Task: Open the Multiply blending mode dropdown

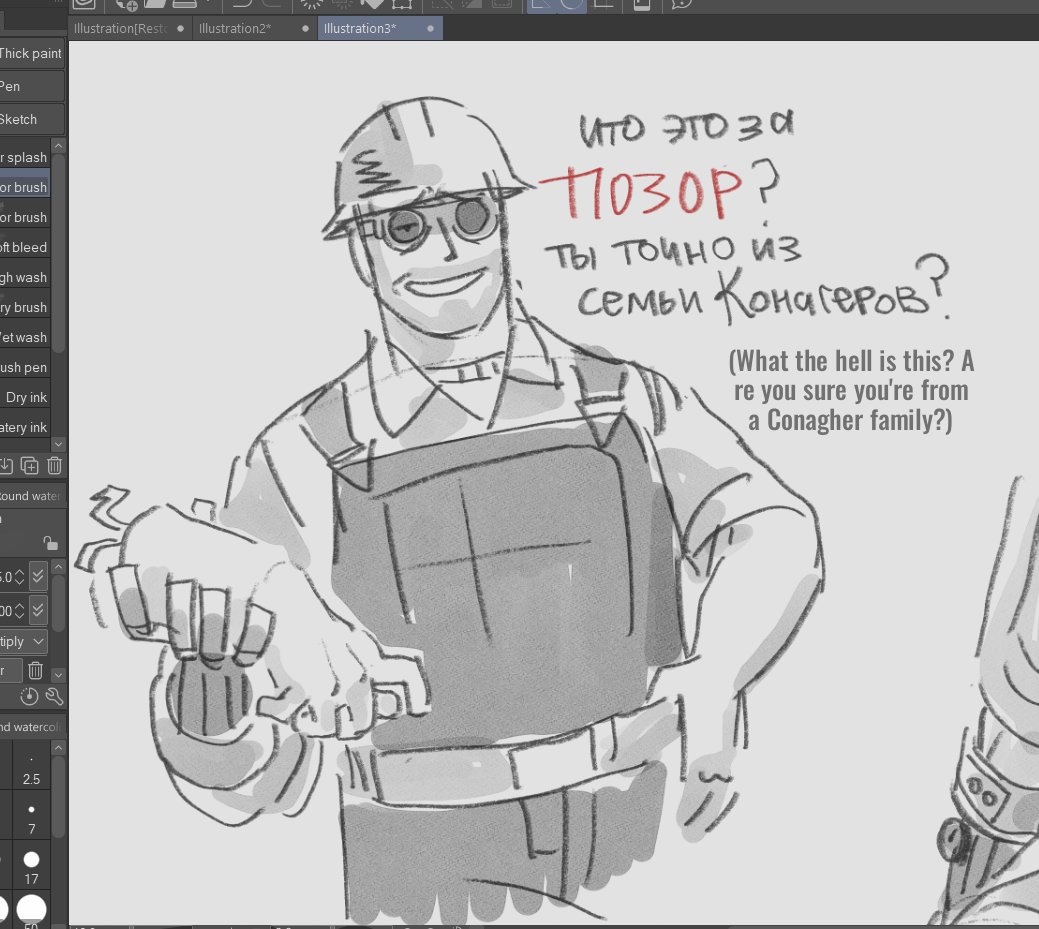Action: click(x=23, y=641)
